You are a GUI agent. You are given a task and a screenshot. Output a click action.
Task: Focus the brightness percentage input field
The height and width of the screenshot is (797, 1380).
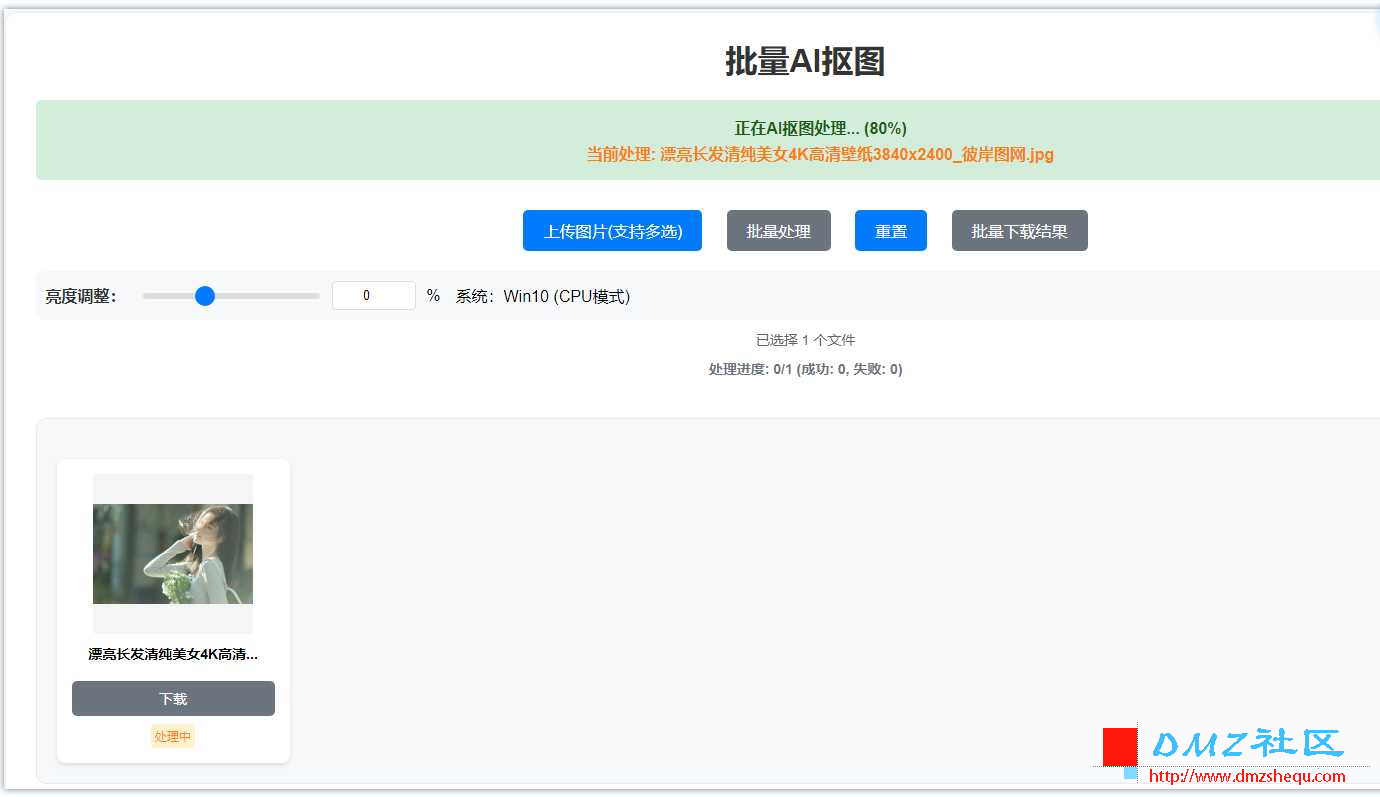[373, 296]
